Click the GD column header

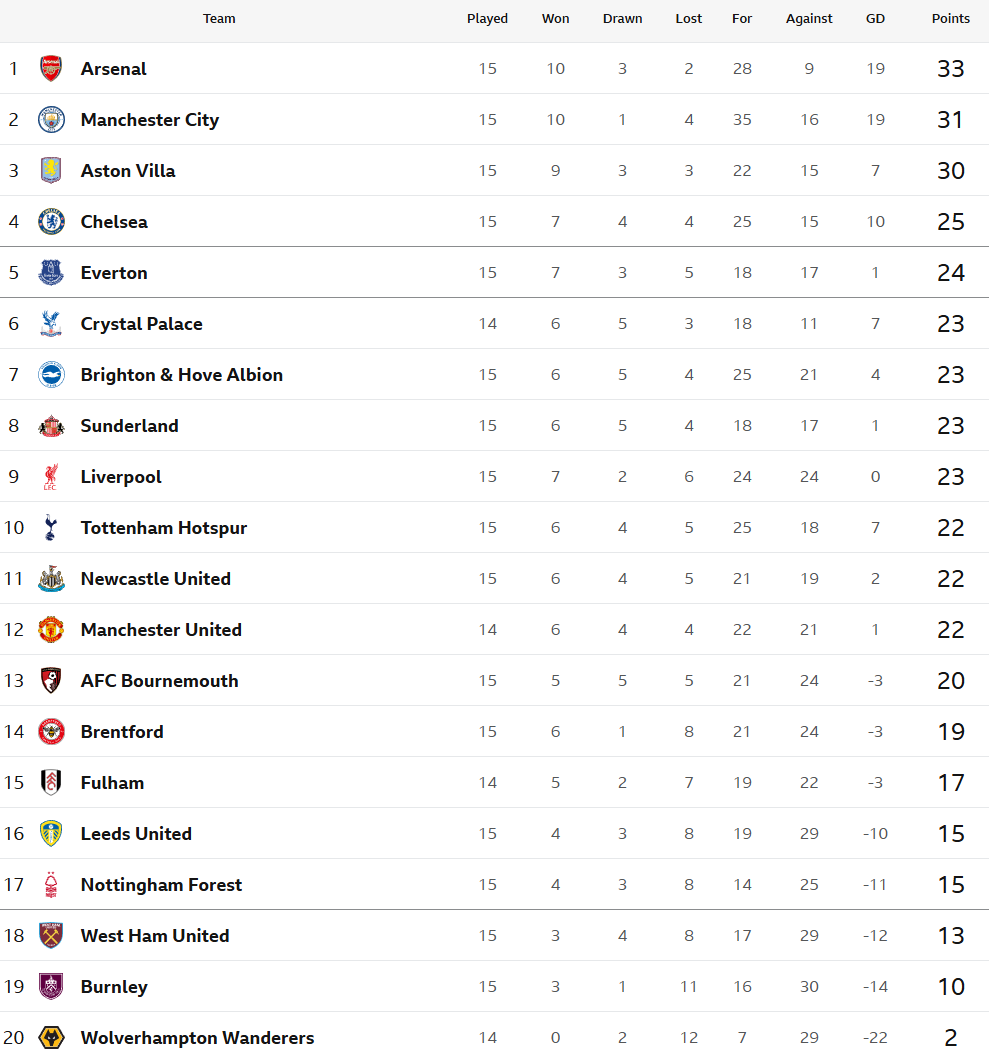875,19
